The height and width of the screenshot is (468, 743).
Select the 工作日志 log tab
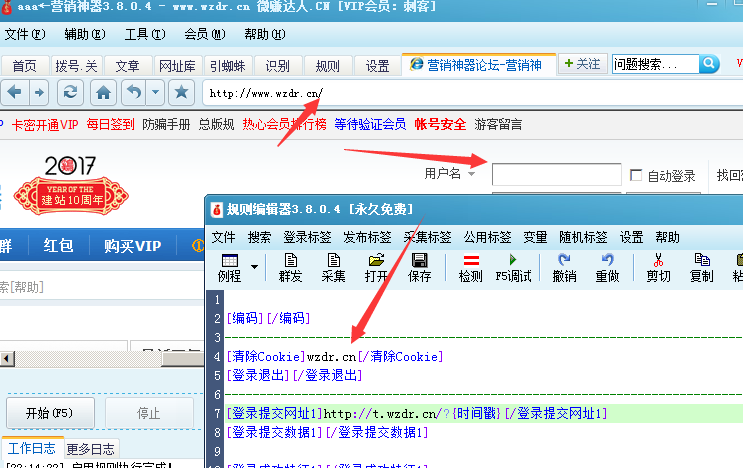tap(32, 448)
